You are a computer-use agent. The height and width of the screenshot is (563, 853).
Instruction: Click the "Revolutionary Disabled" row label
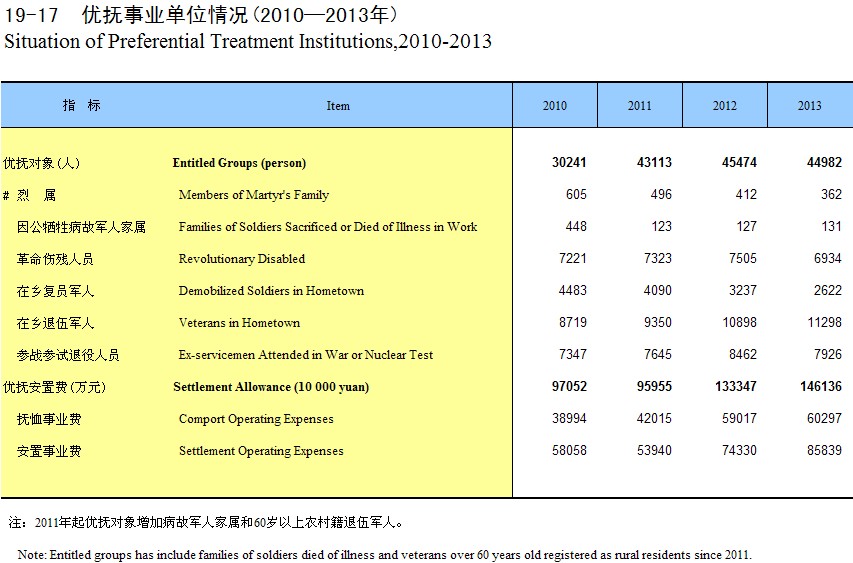[x=241, y=259]
